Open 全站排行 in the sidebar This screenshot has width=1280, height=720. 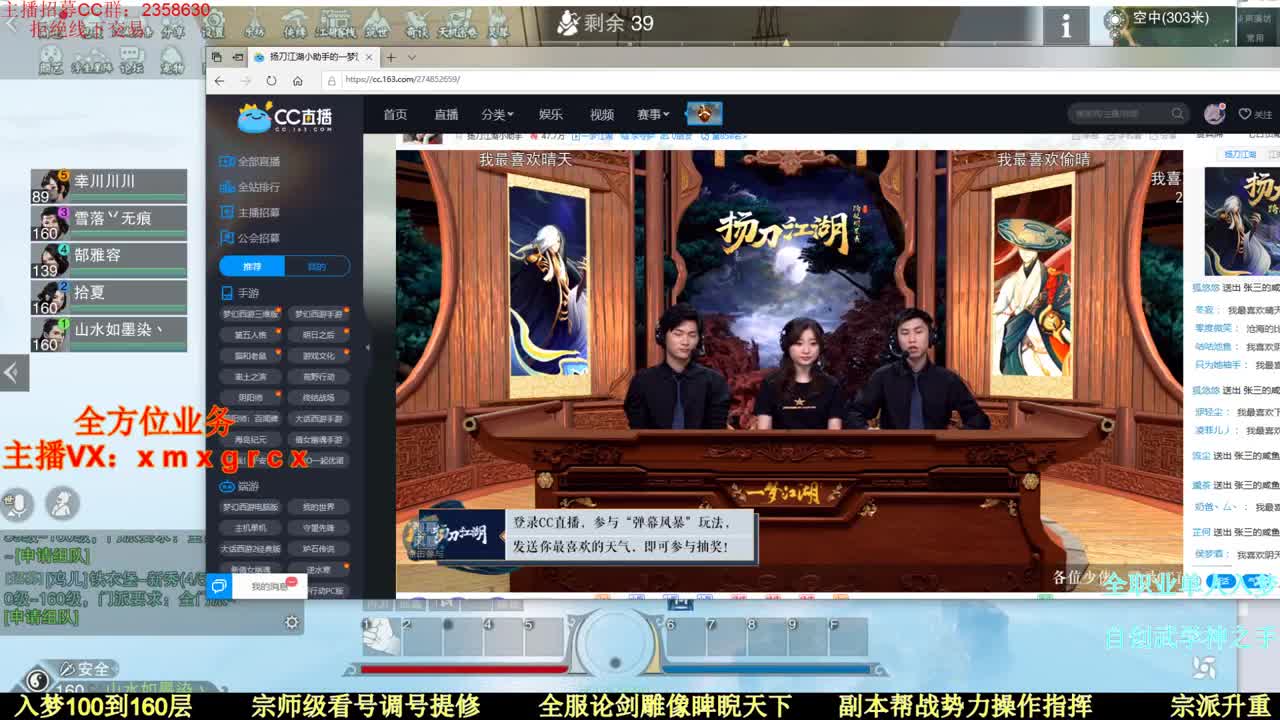click(x=251, y=187)
